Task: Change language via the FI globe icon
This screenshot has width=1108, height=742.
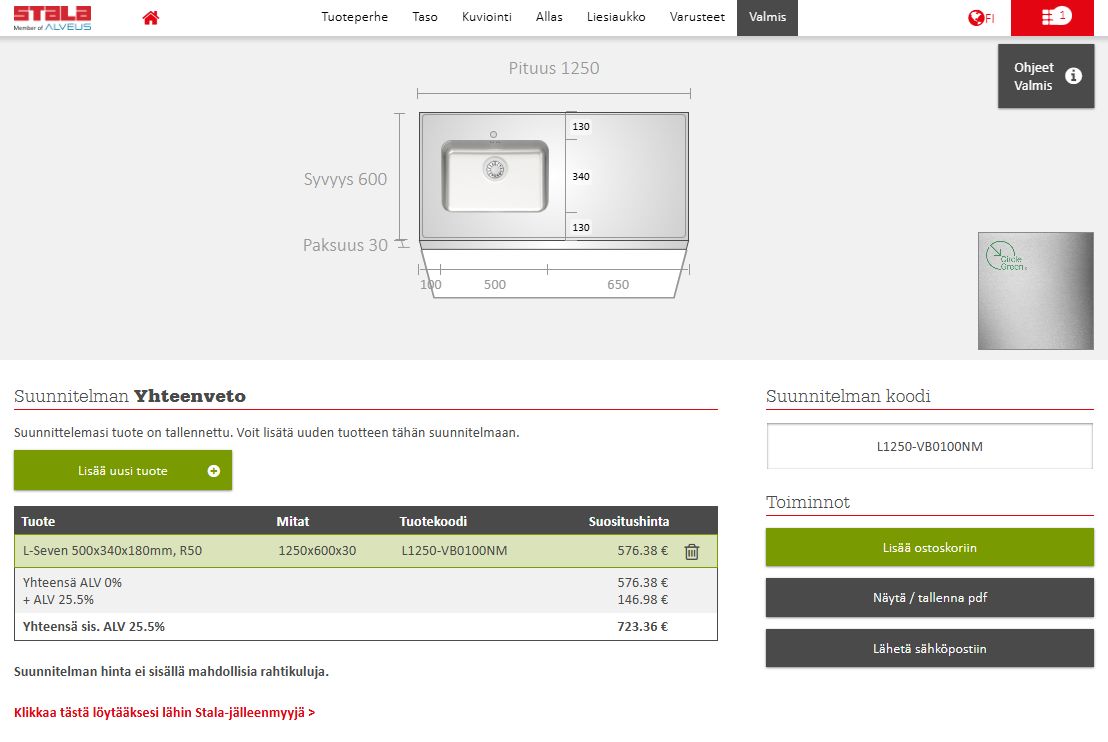Action: click(x=981, y=18)
